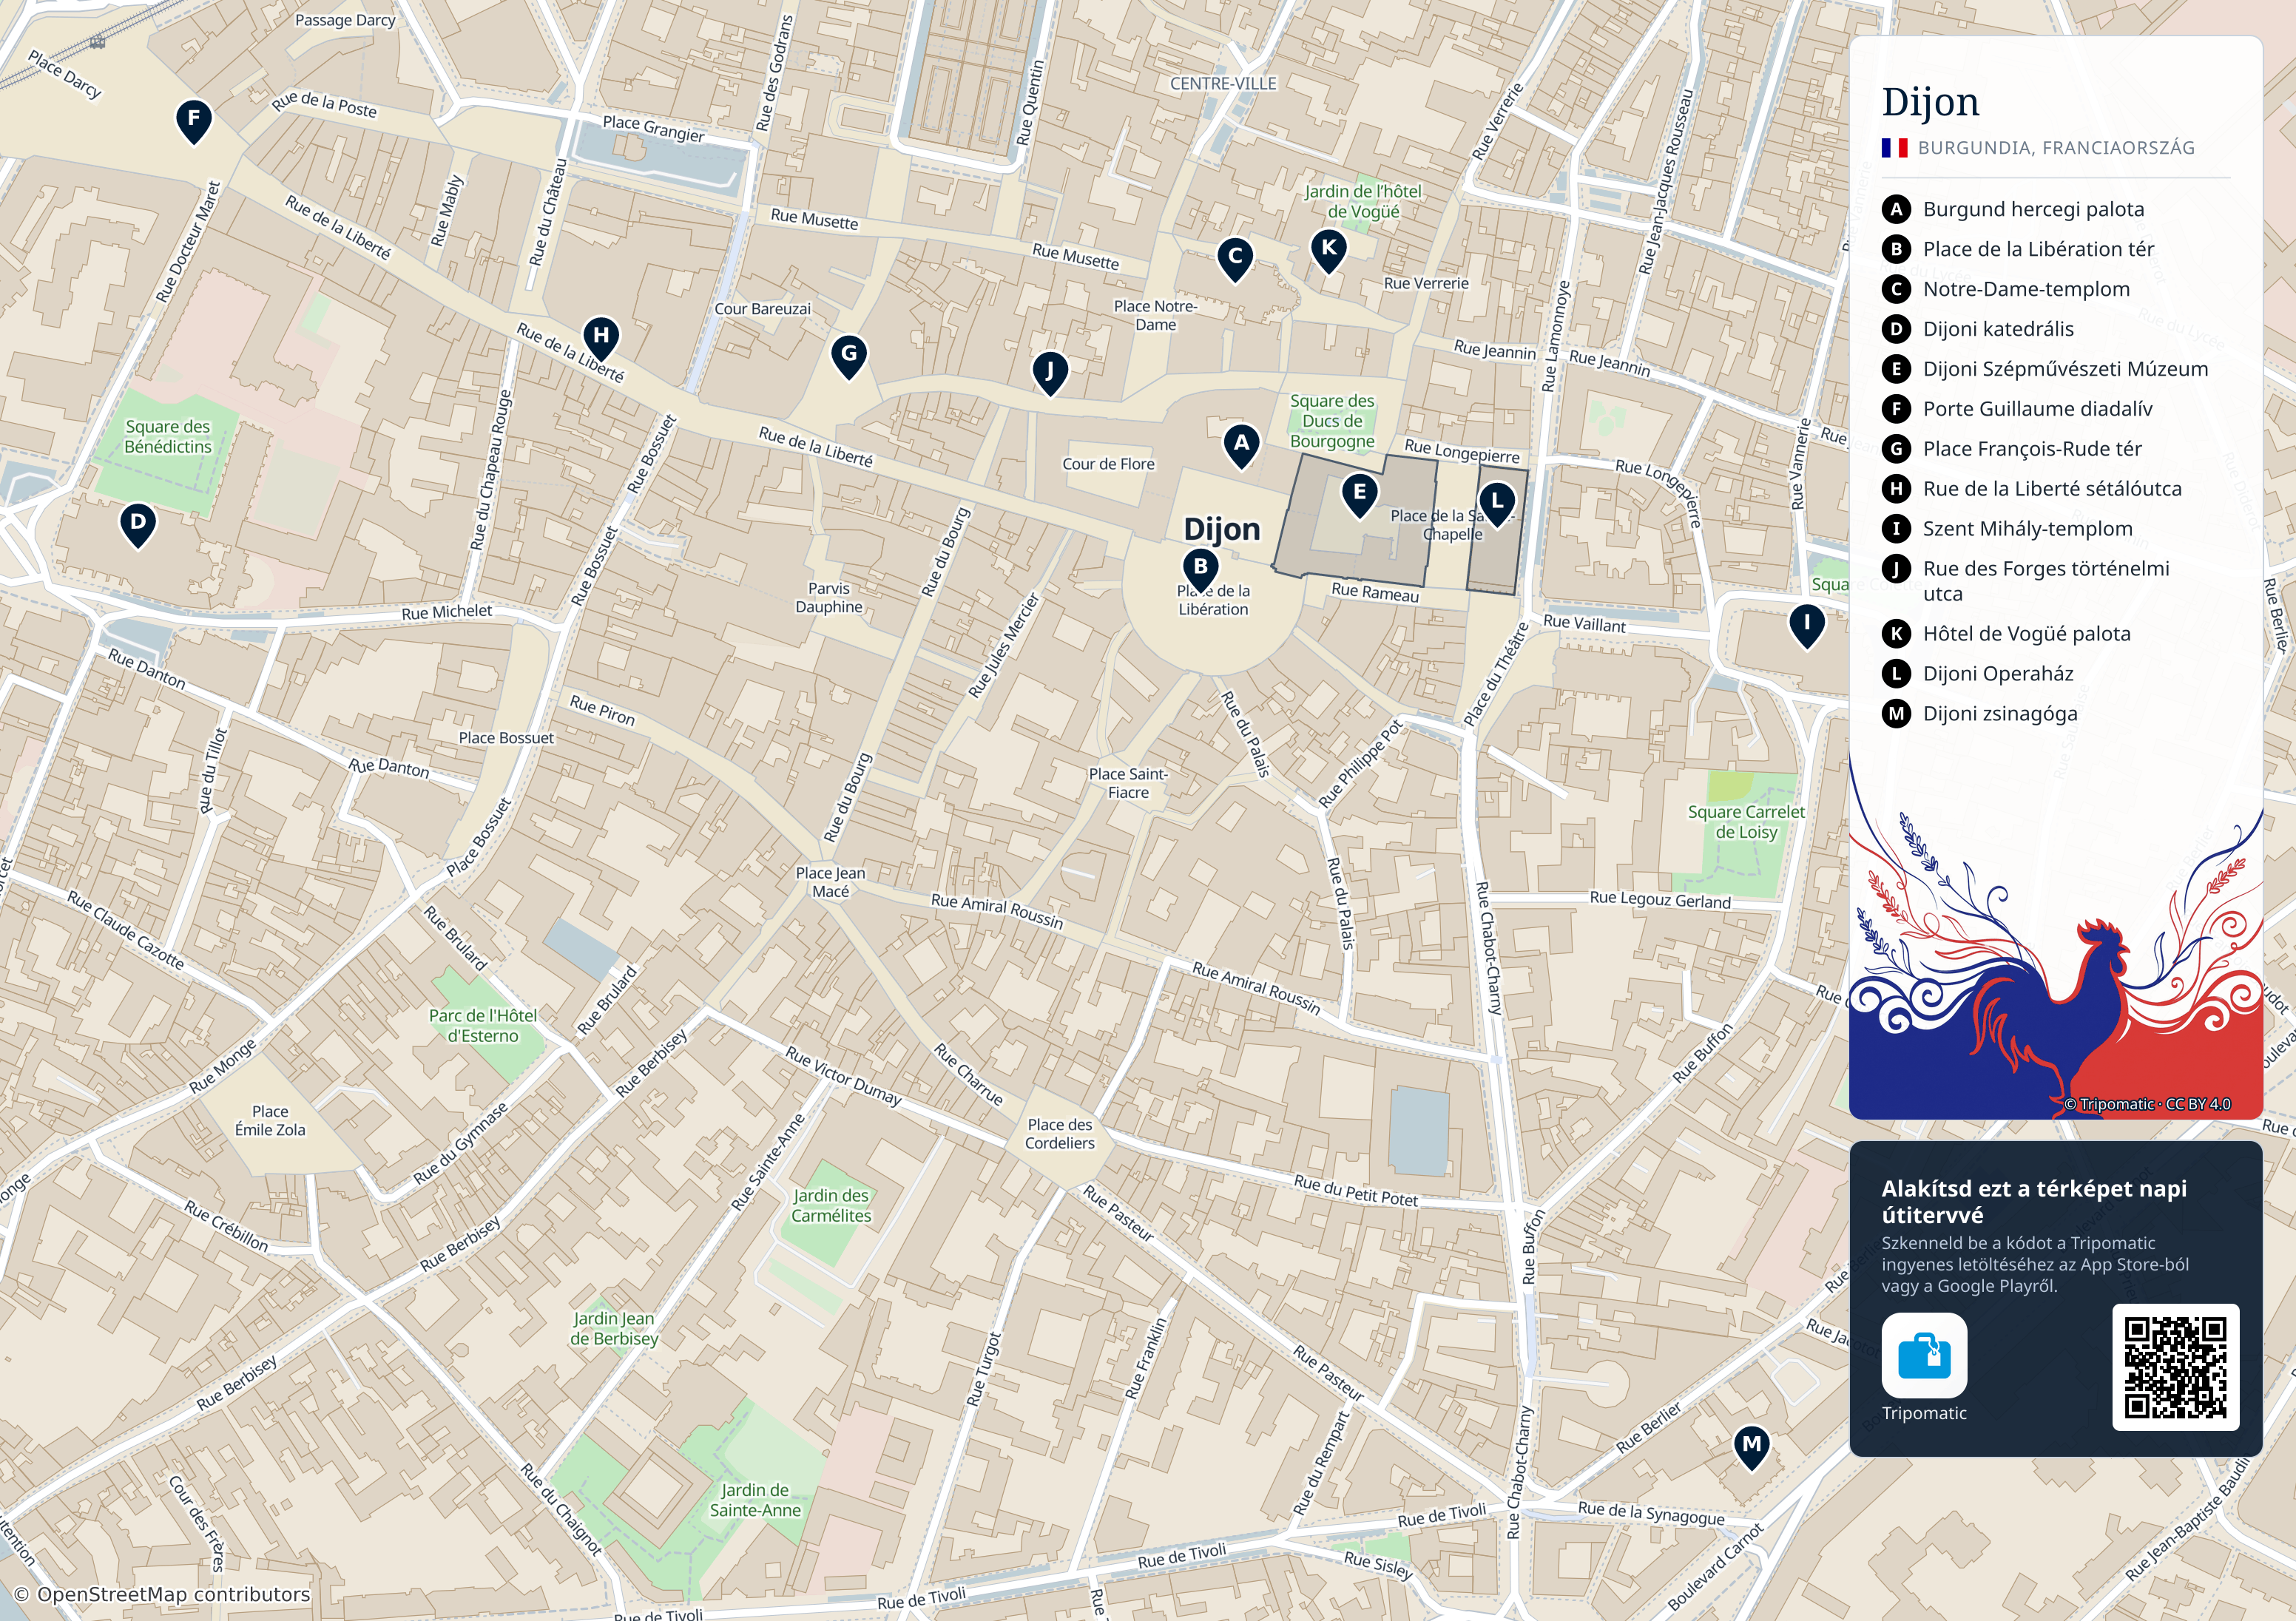Select map pin J on Rue des Forges

[x=1050, y=375]
